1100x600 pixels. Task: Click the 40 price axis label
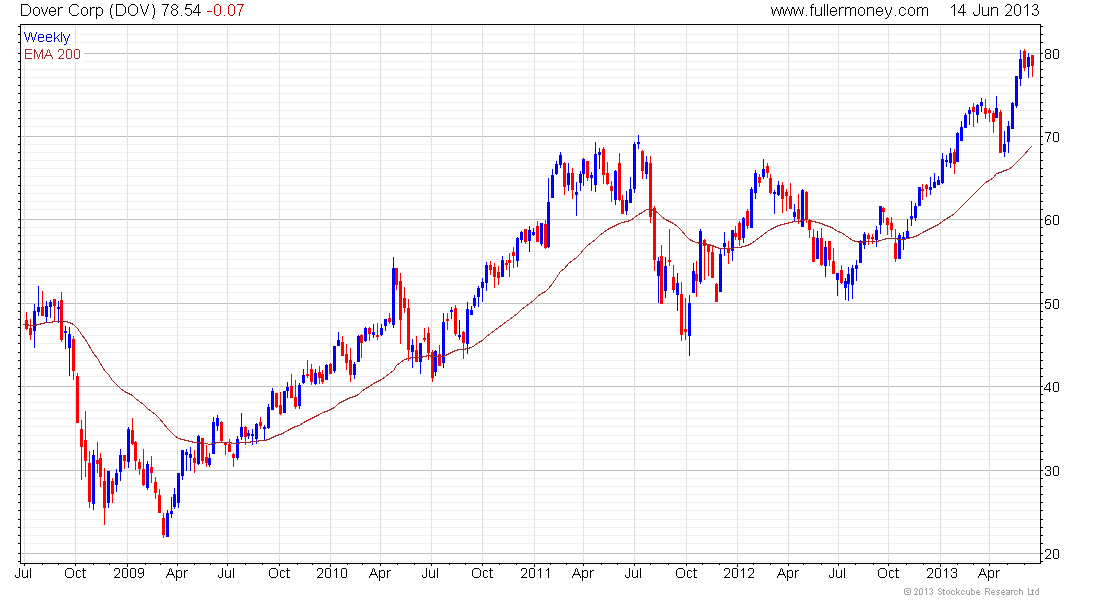(x=1052, y=387)
